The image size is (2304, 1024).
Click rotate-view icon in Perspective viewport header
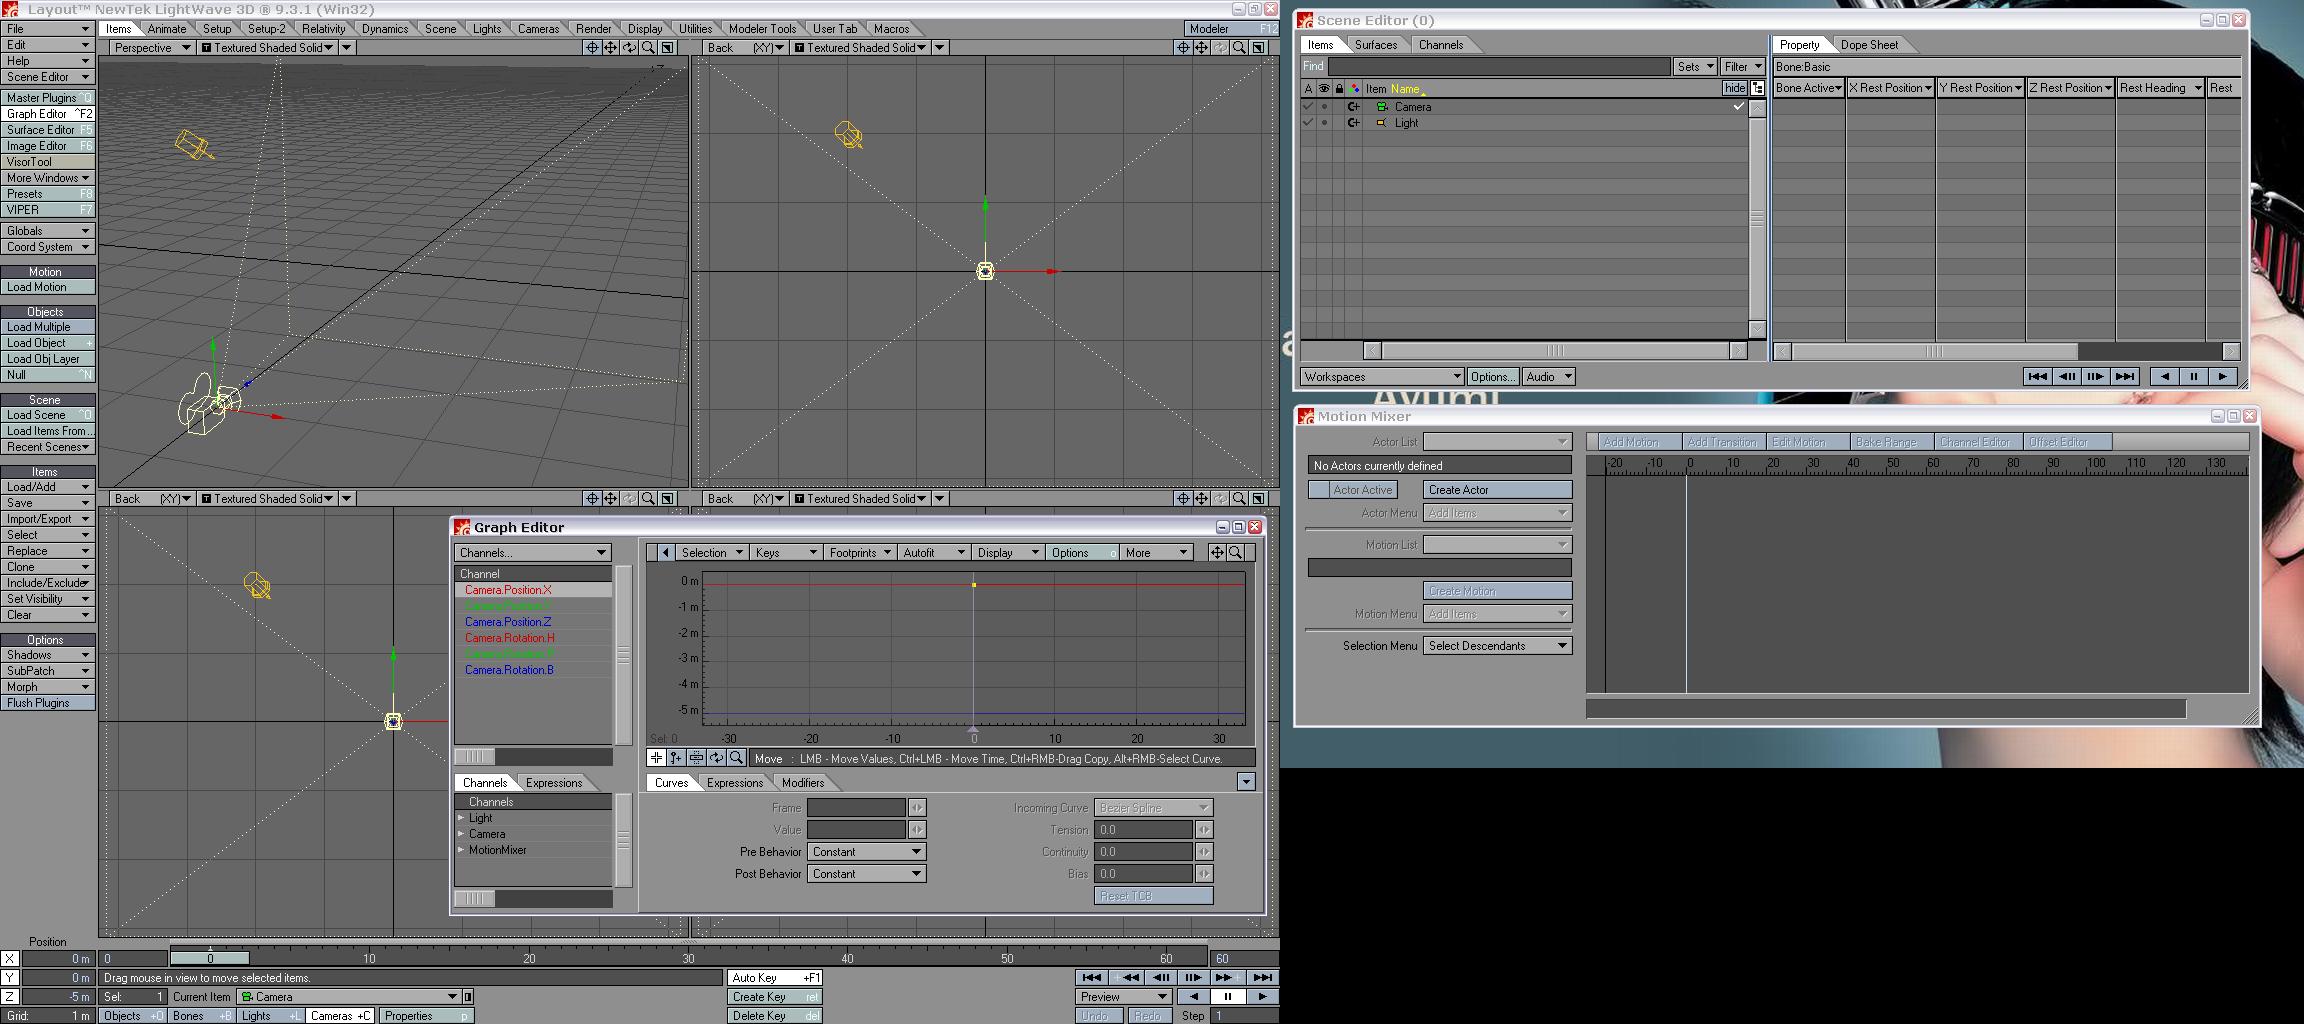click(629, 48)
